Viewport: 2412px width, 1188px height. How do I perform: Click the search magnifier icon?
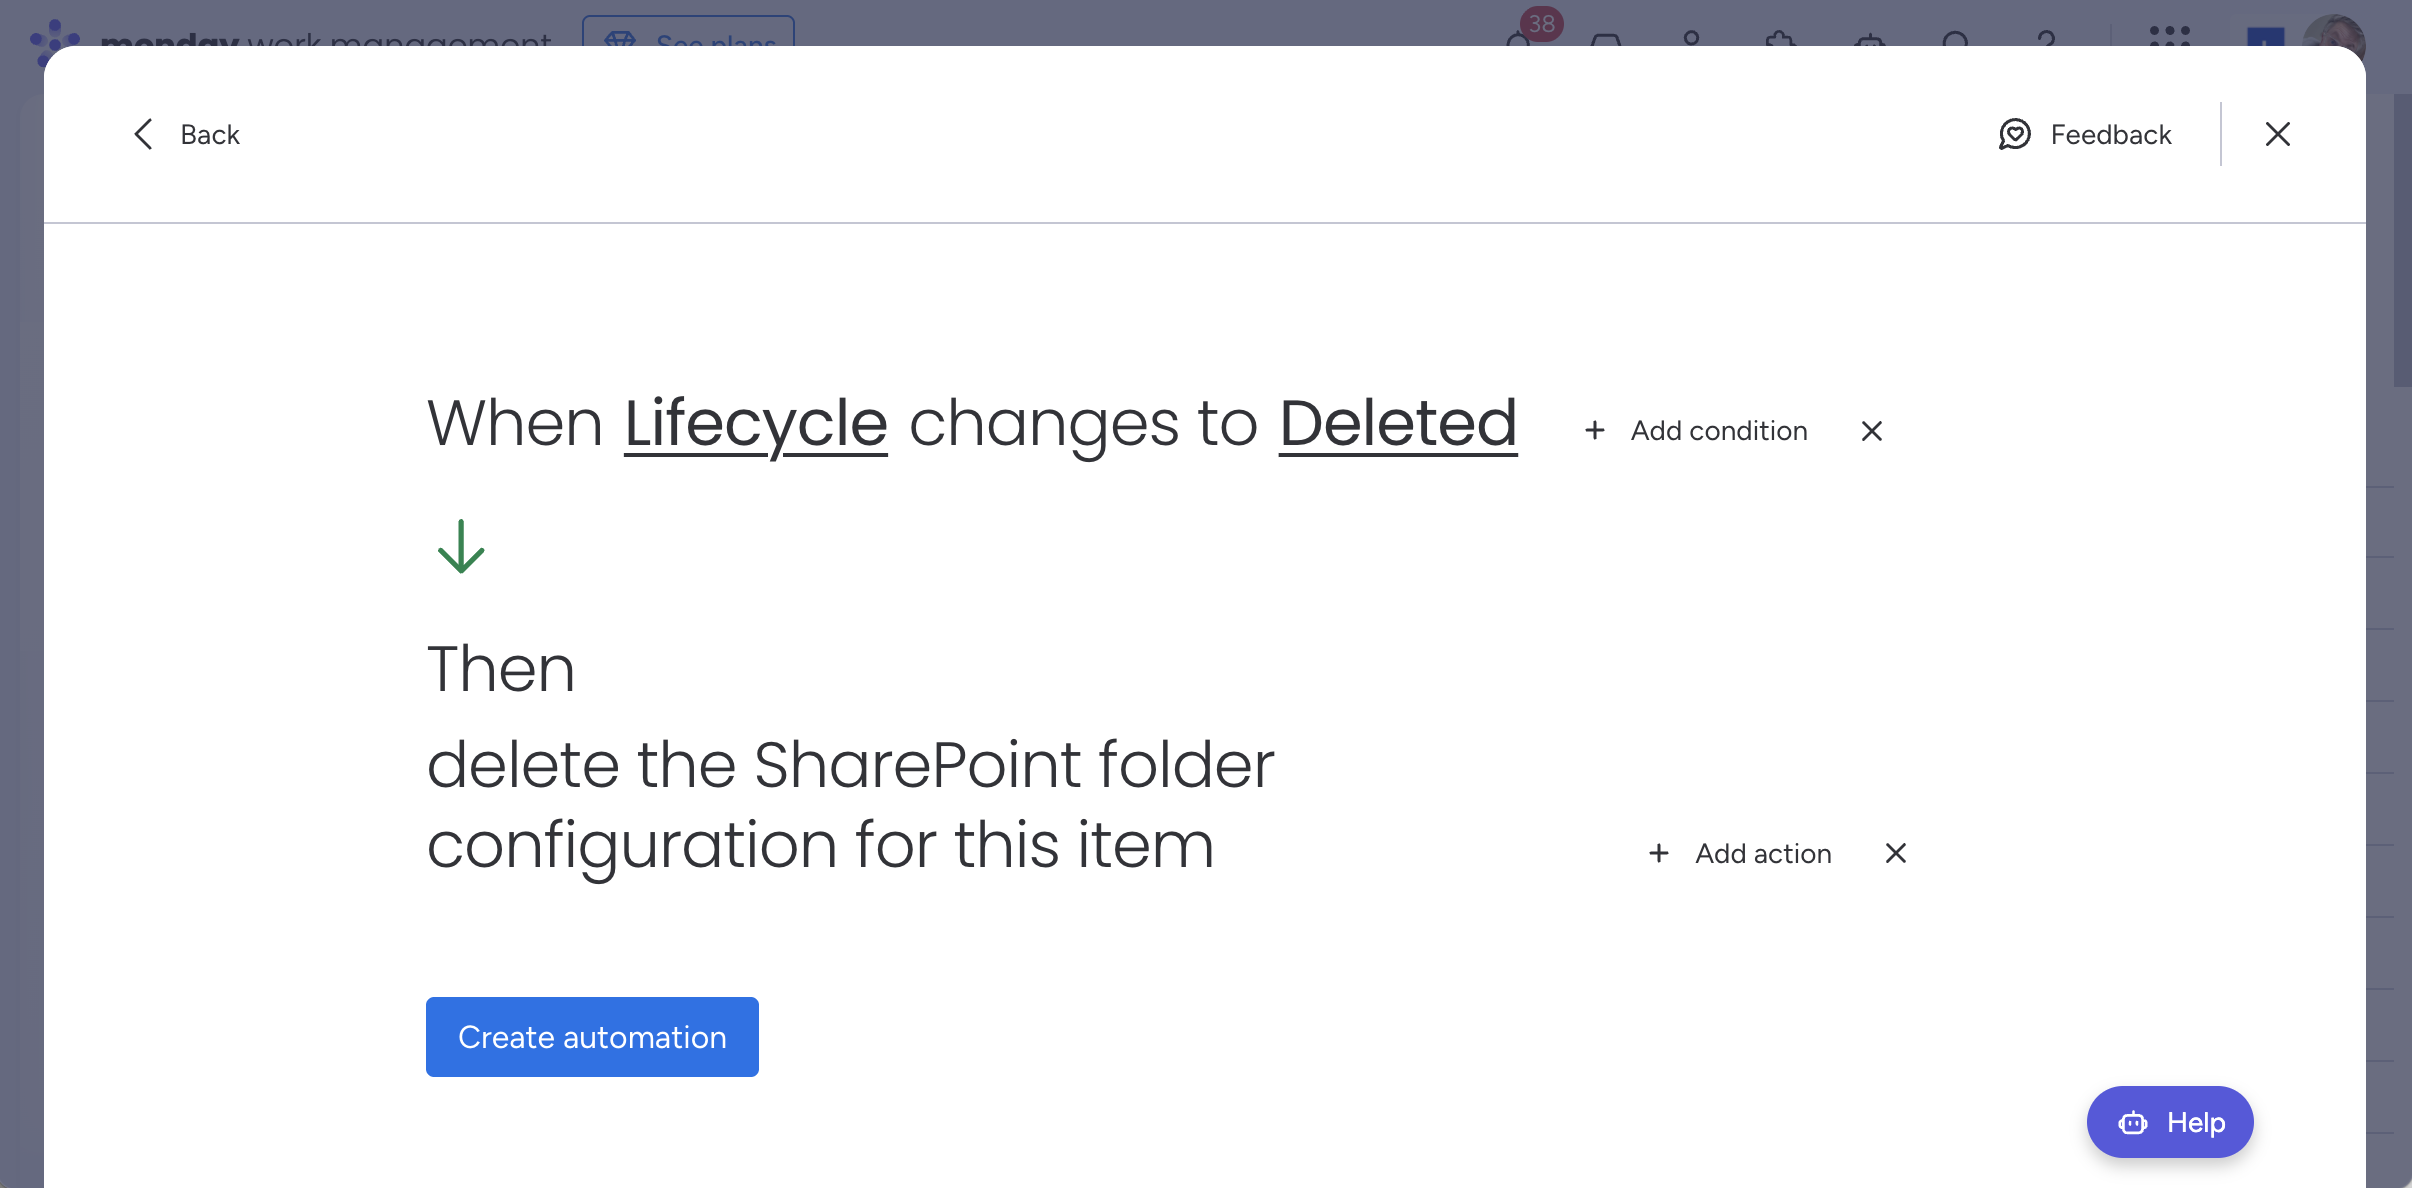[1955, 42]
